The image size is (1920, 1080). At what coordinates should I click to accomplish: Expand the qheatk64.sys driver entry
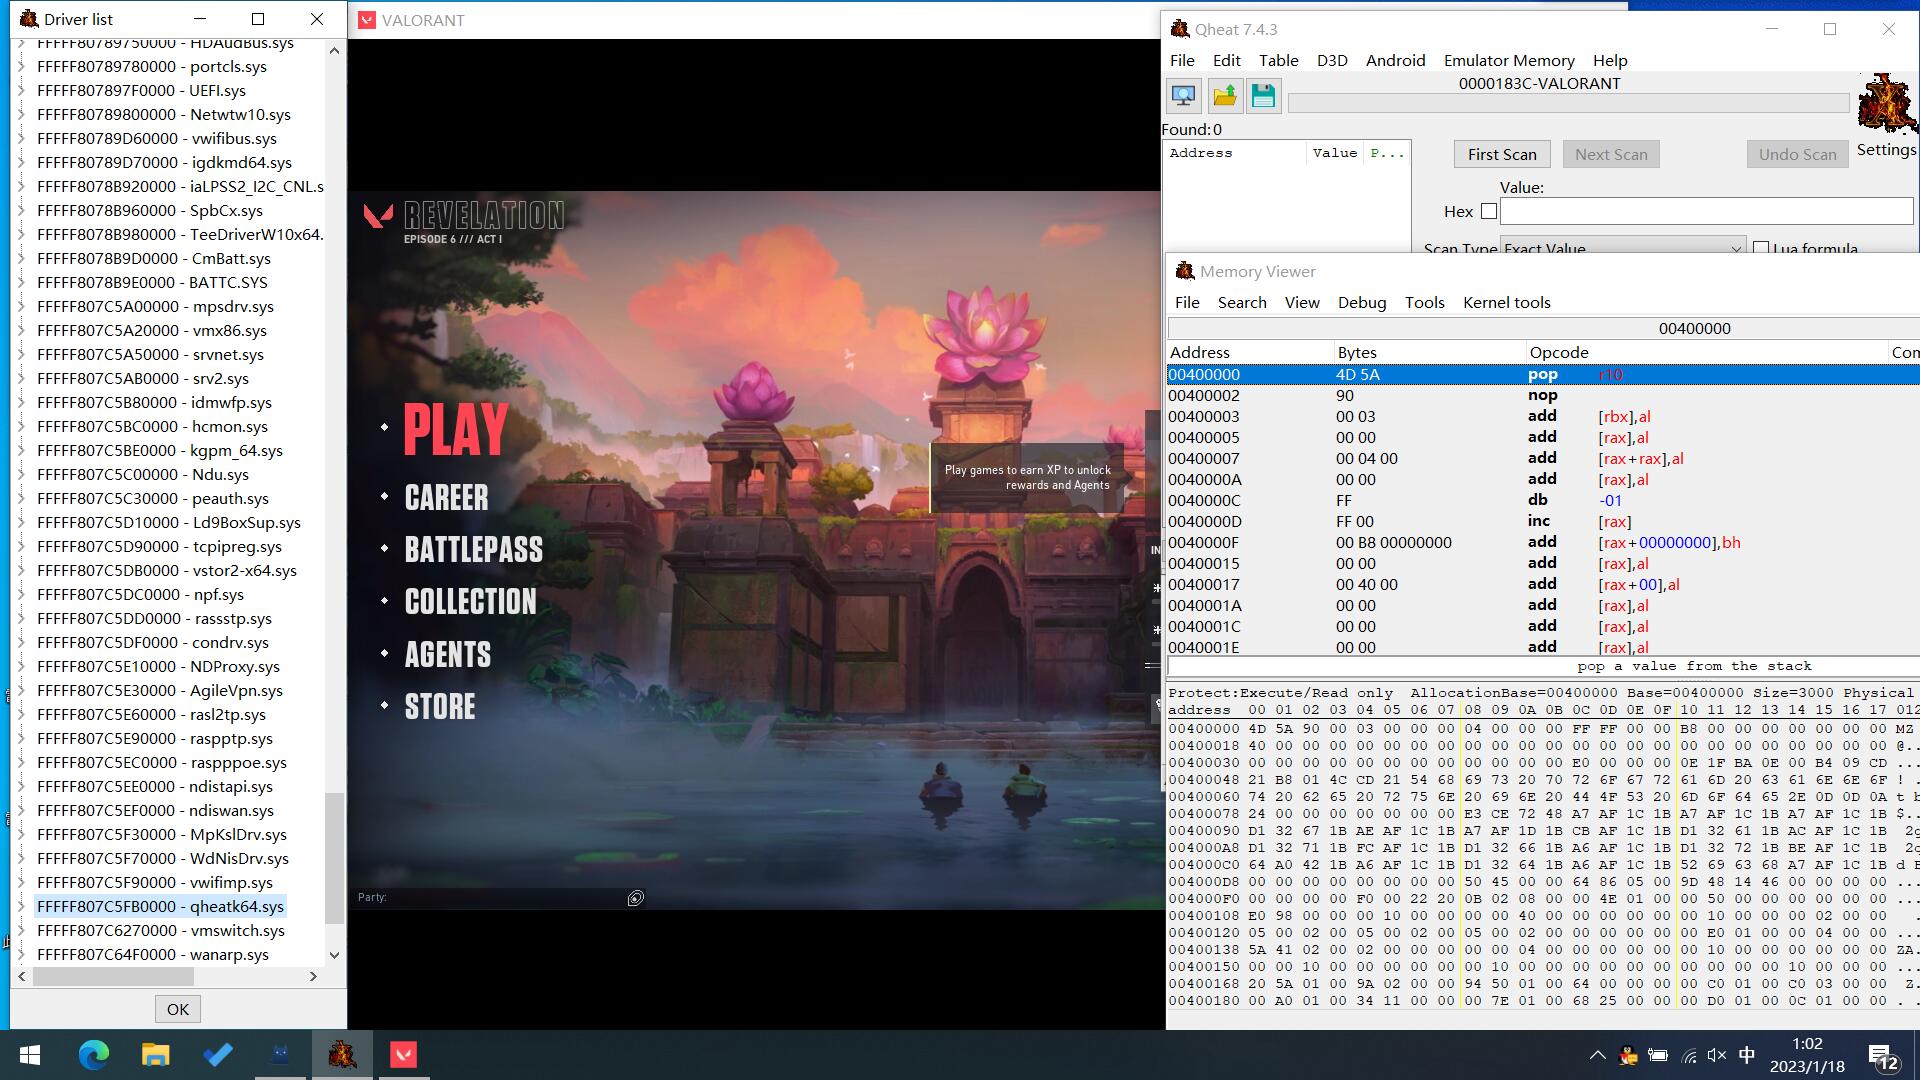coord(22,906)
